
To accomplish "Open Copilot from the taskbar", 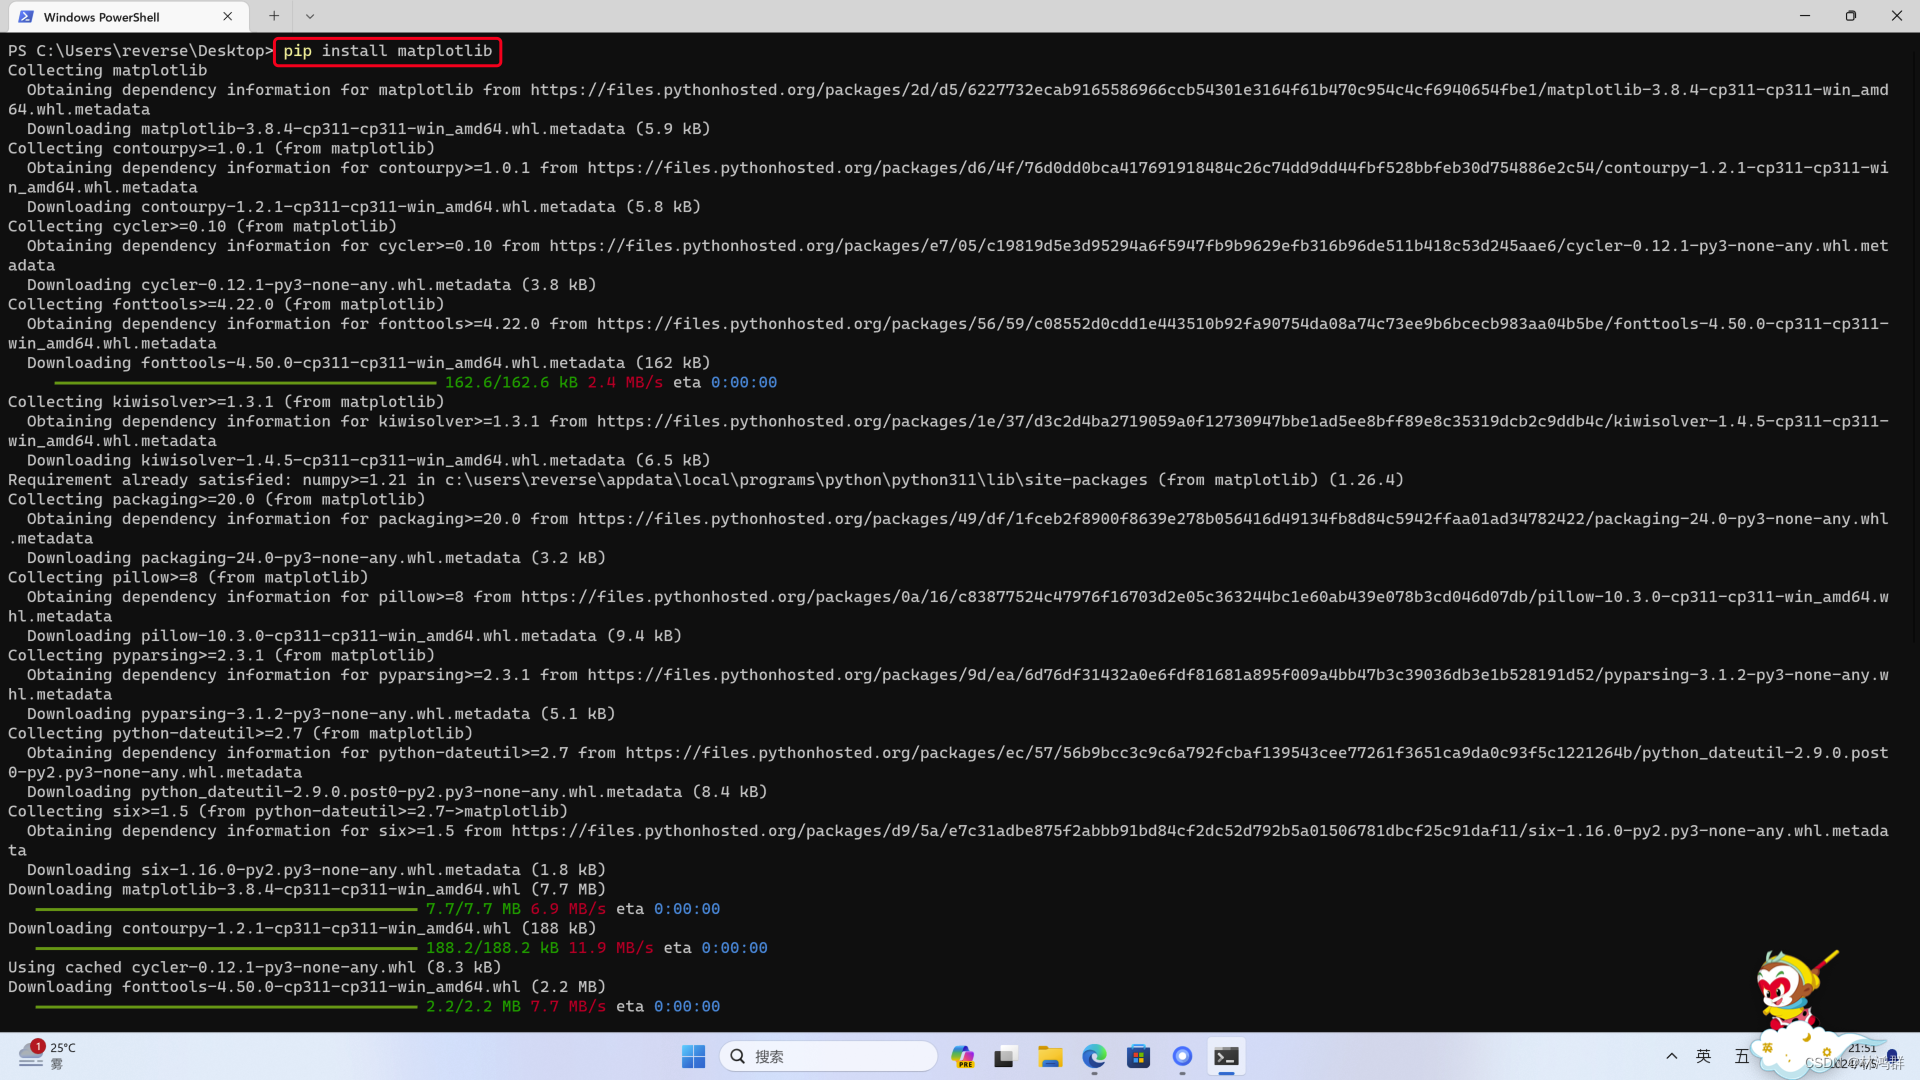I will (963, 1056).
